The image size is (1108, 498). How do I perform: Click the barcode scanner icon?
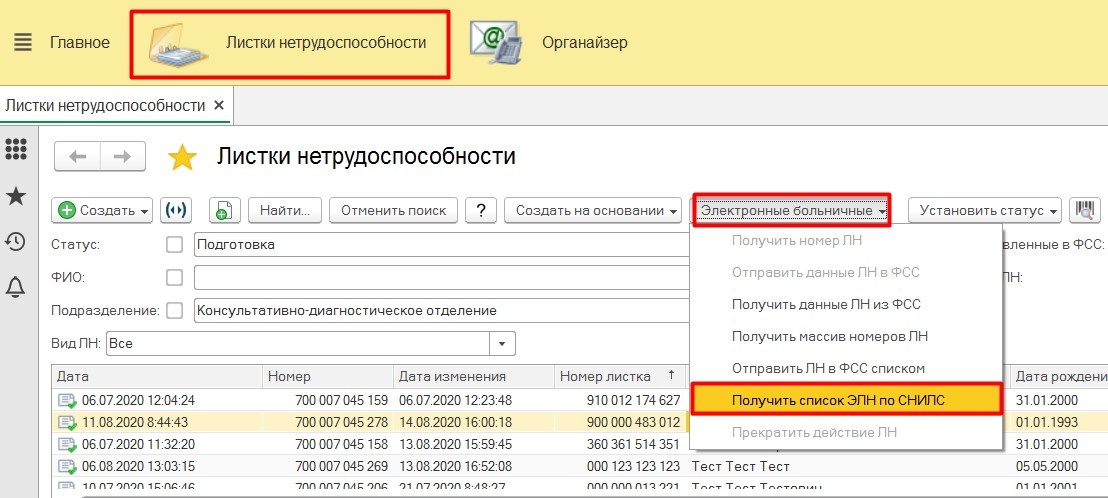click(1084, 210)
